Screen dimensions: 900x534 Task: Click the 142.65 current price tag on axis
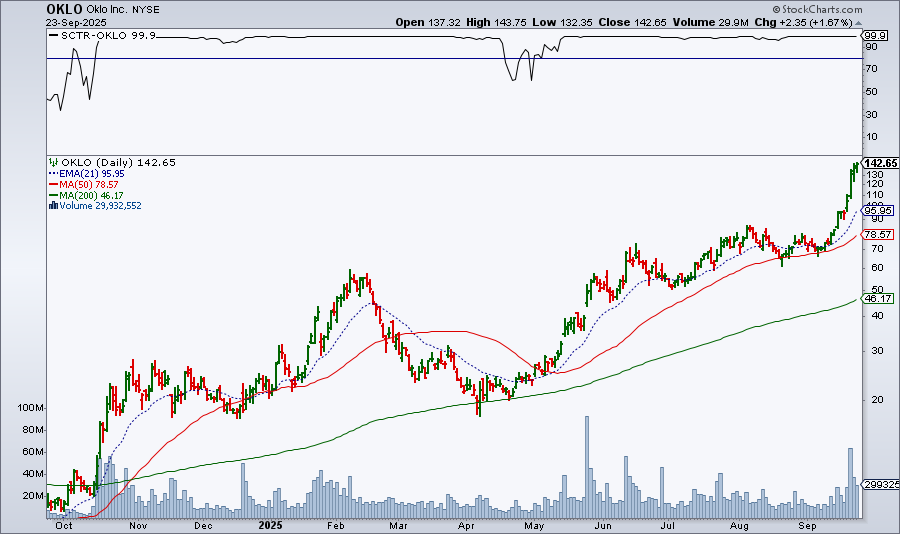[878, 163]
